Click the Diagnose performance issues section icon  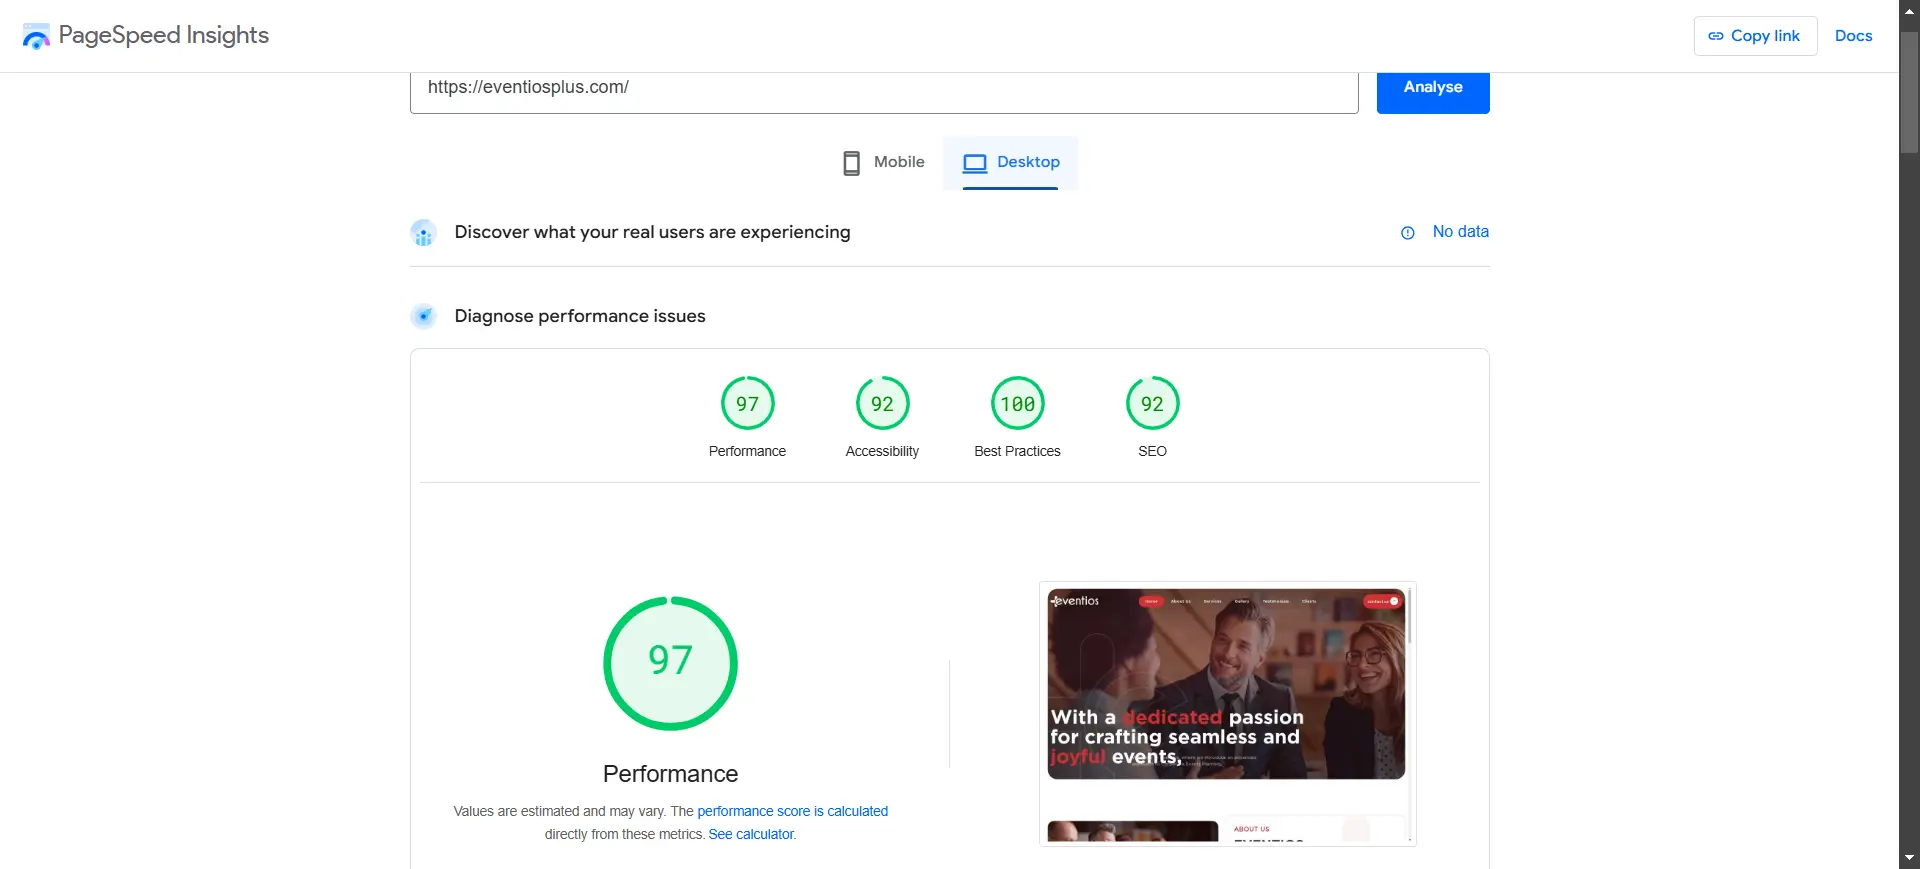click(x=424, y=317)
